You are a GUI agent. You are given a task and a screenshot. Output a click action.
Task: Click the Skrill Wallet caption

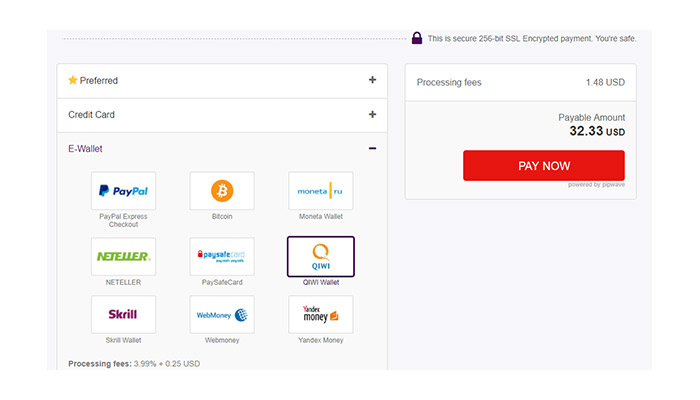tap(123, 340)
